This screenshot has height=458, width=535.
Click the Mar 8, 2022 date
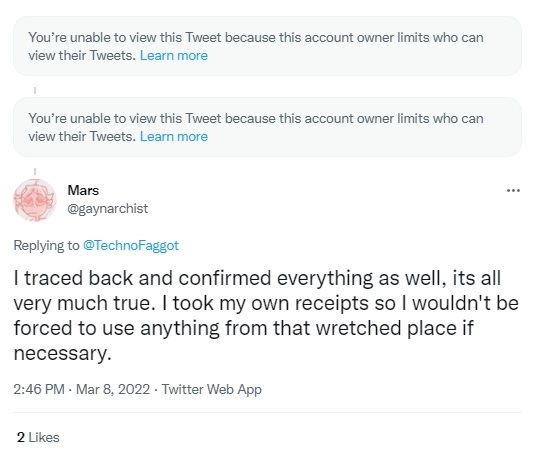point(113,389)
